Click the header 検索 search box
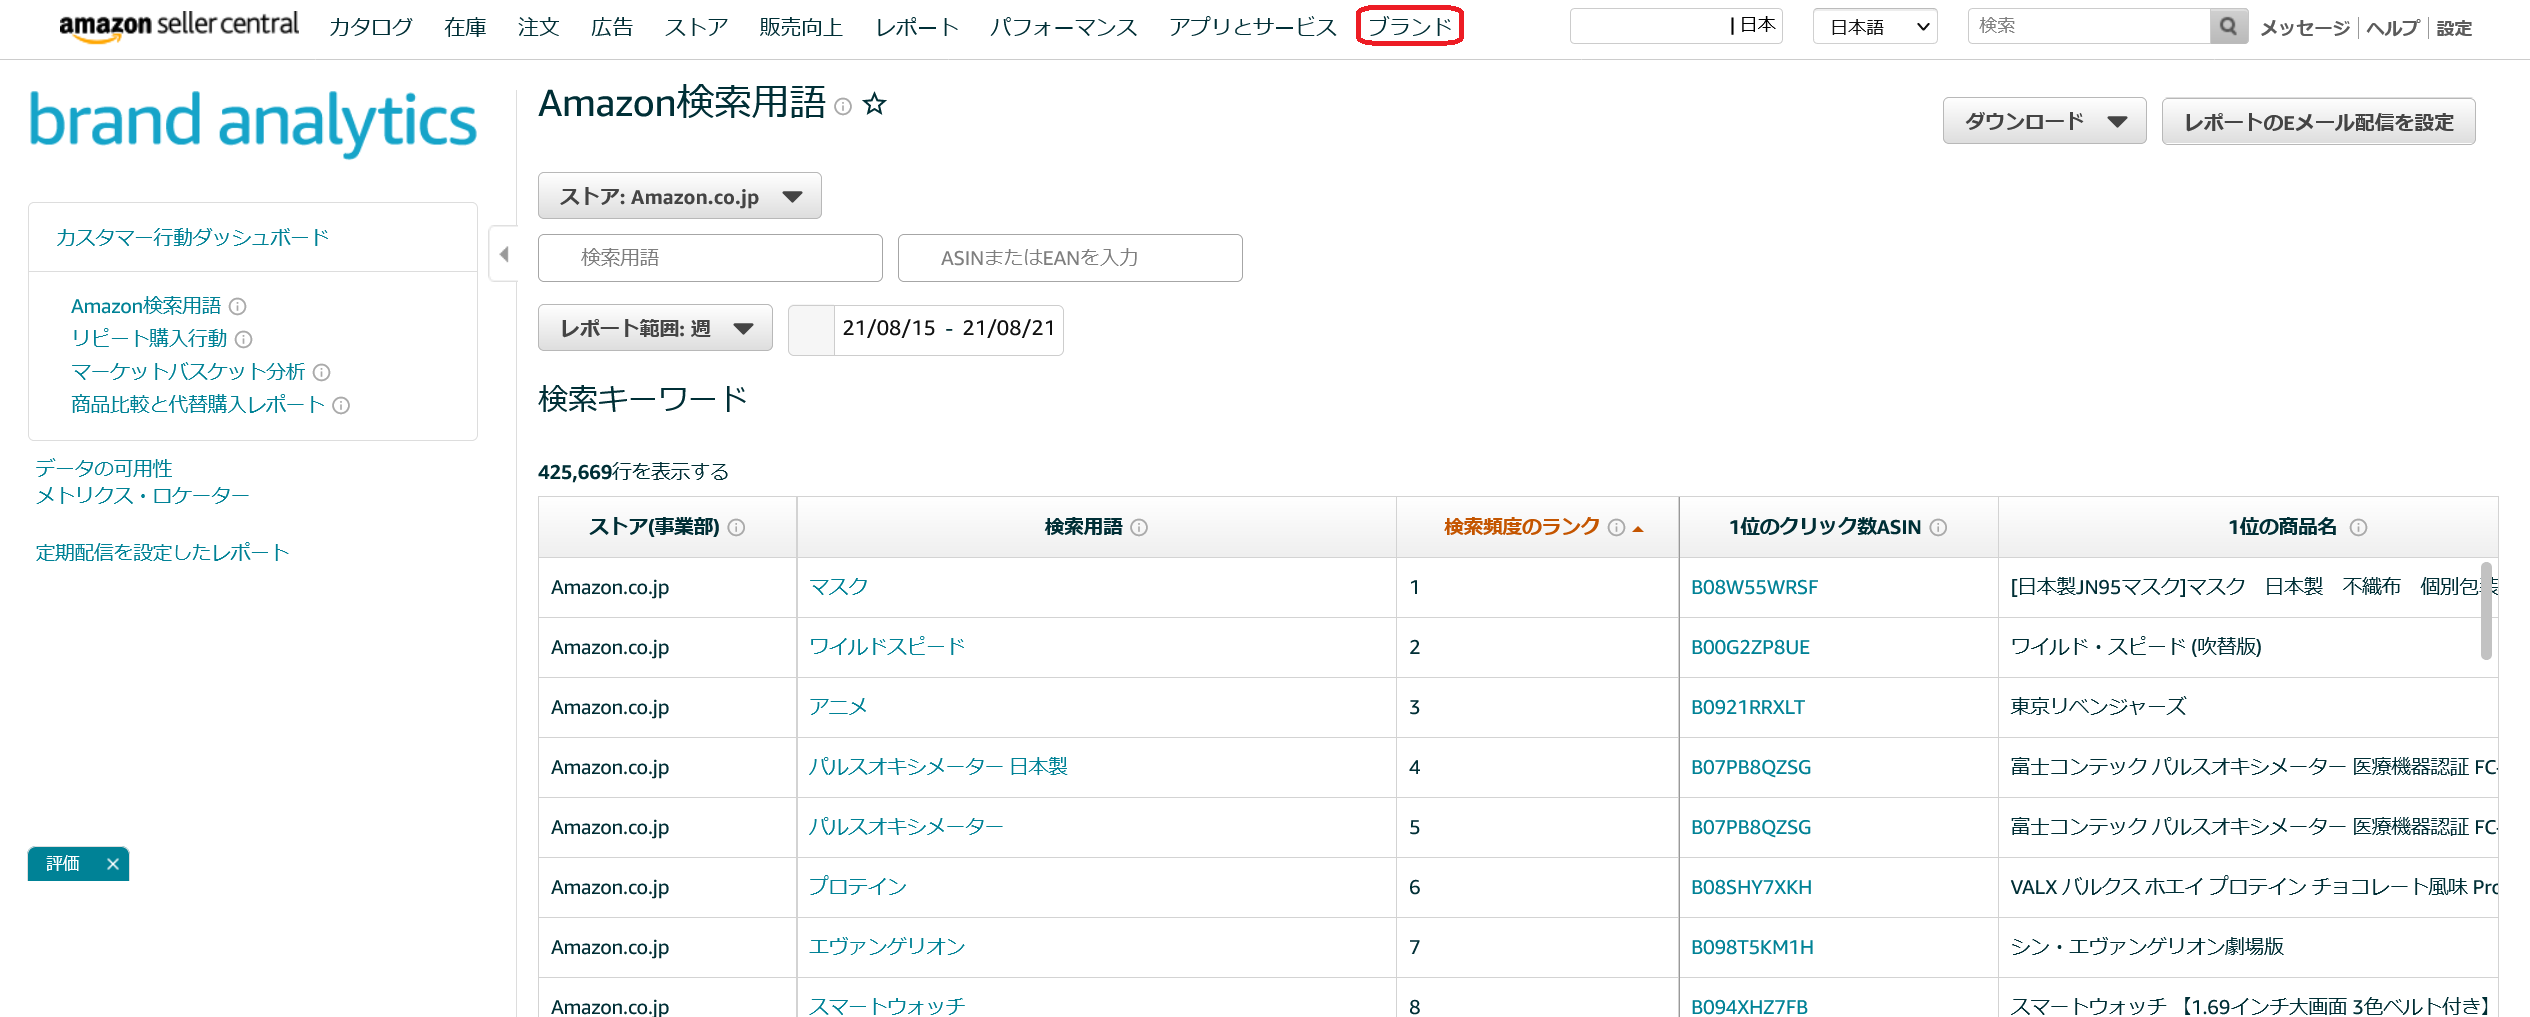 click(2090, 26)
